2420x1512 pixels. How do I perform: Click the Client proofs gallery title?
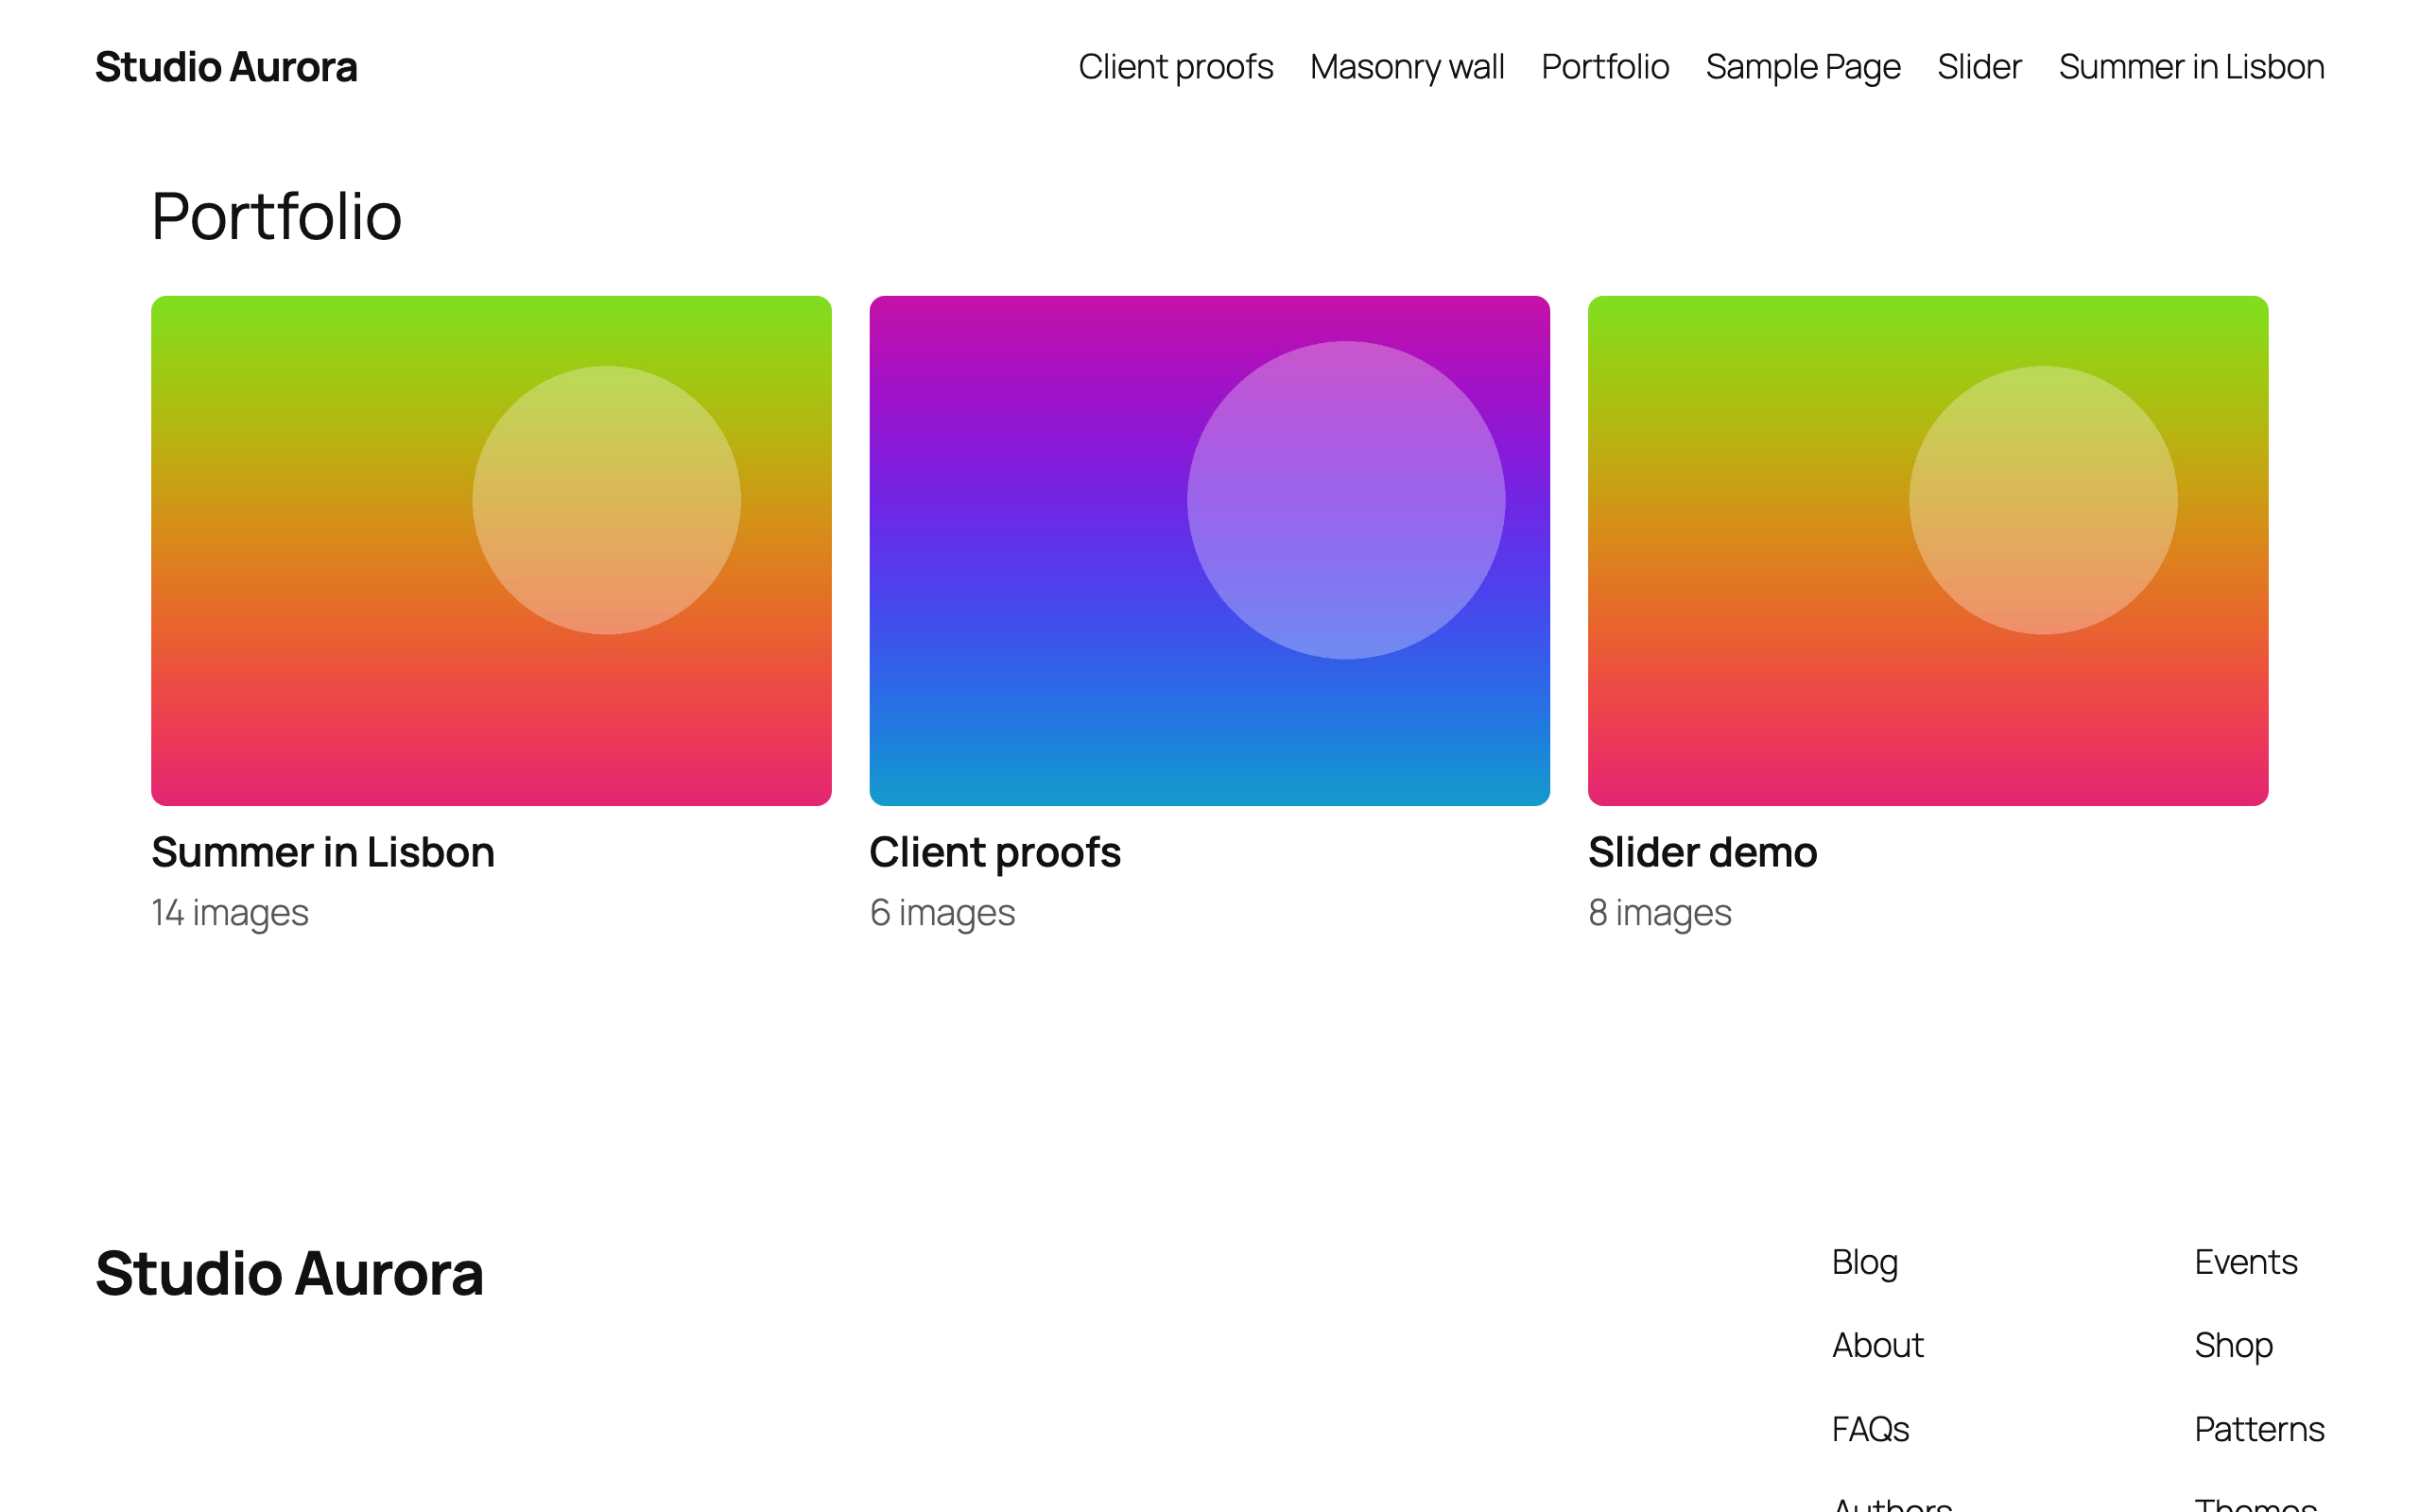995,853
